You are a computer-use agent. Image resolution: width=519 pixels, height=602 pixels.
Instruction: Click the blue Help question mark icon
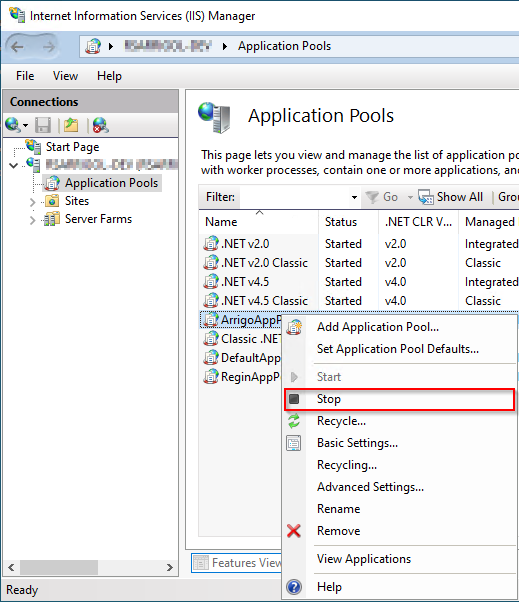[x=294, y=587]
